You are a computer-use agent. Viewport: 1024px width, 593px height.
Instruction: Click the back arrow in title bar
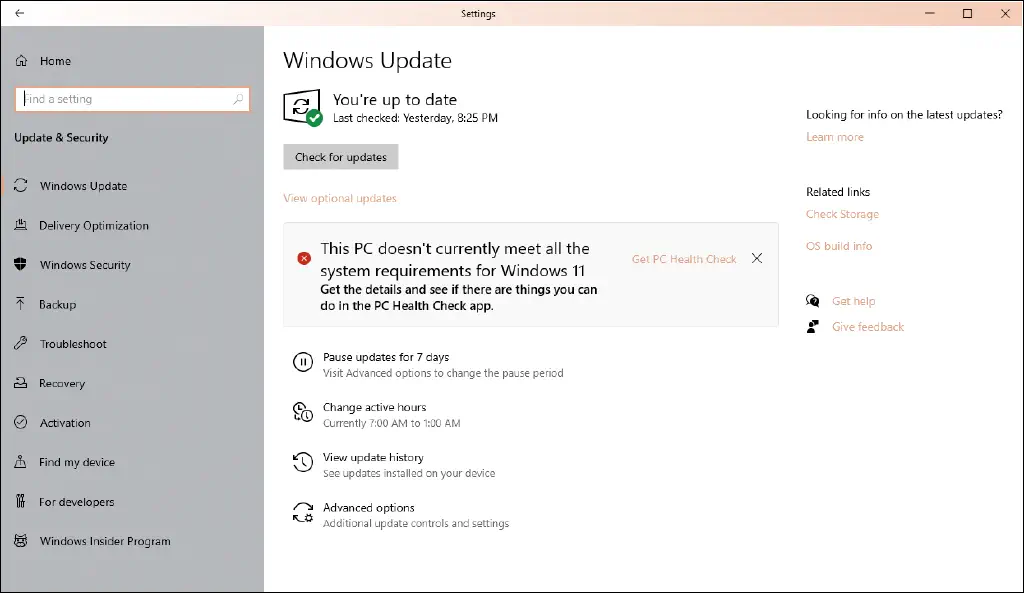20,13
